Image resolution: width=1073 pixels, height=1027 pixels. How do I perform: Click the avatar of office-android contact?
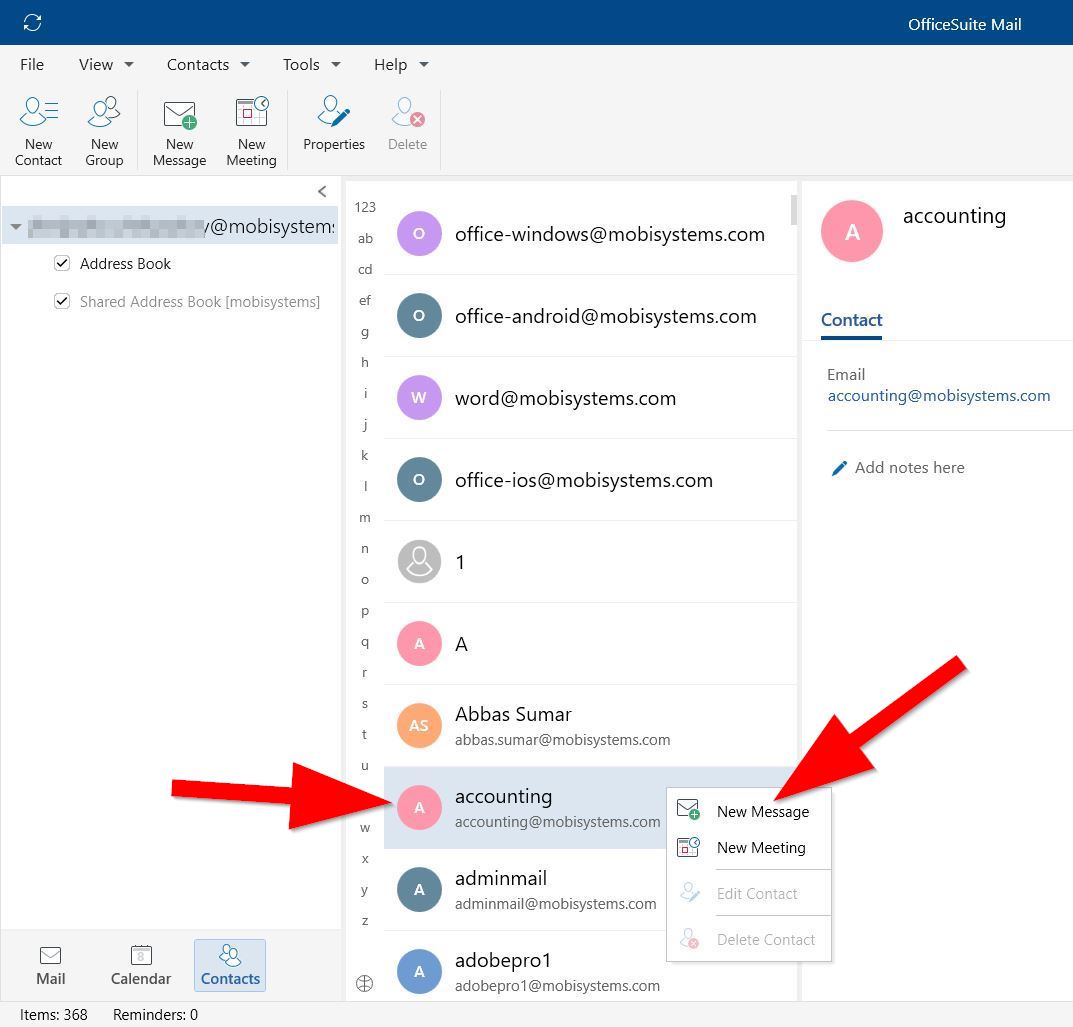(419, 315)
